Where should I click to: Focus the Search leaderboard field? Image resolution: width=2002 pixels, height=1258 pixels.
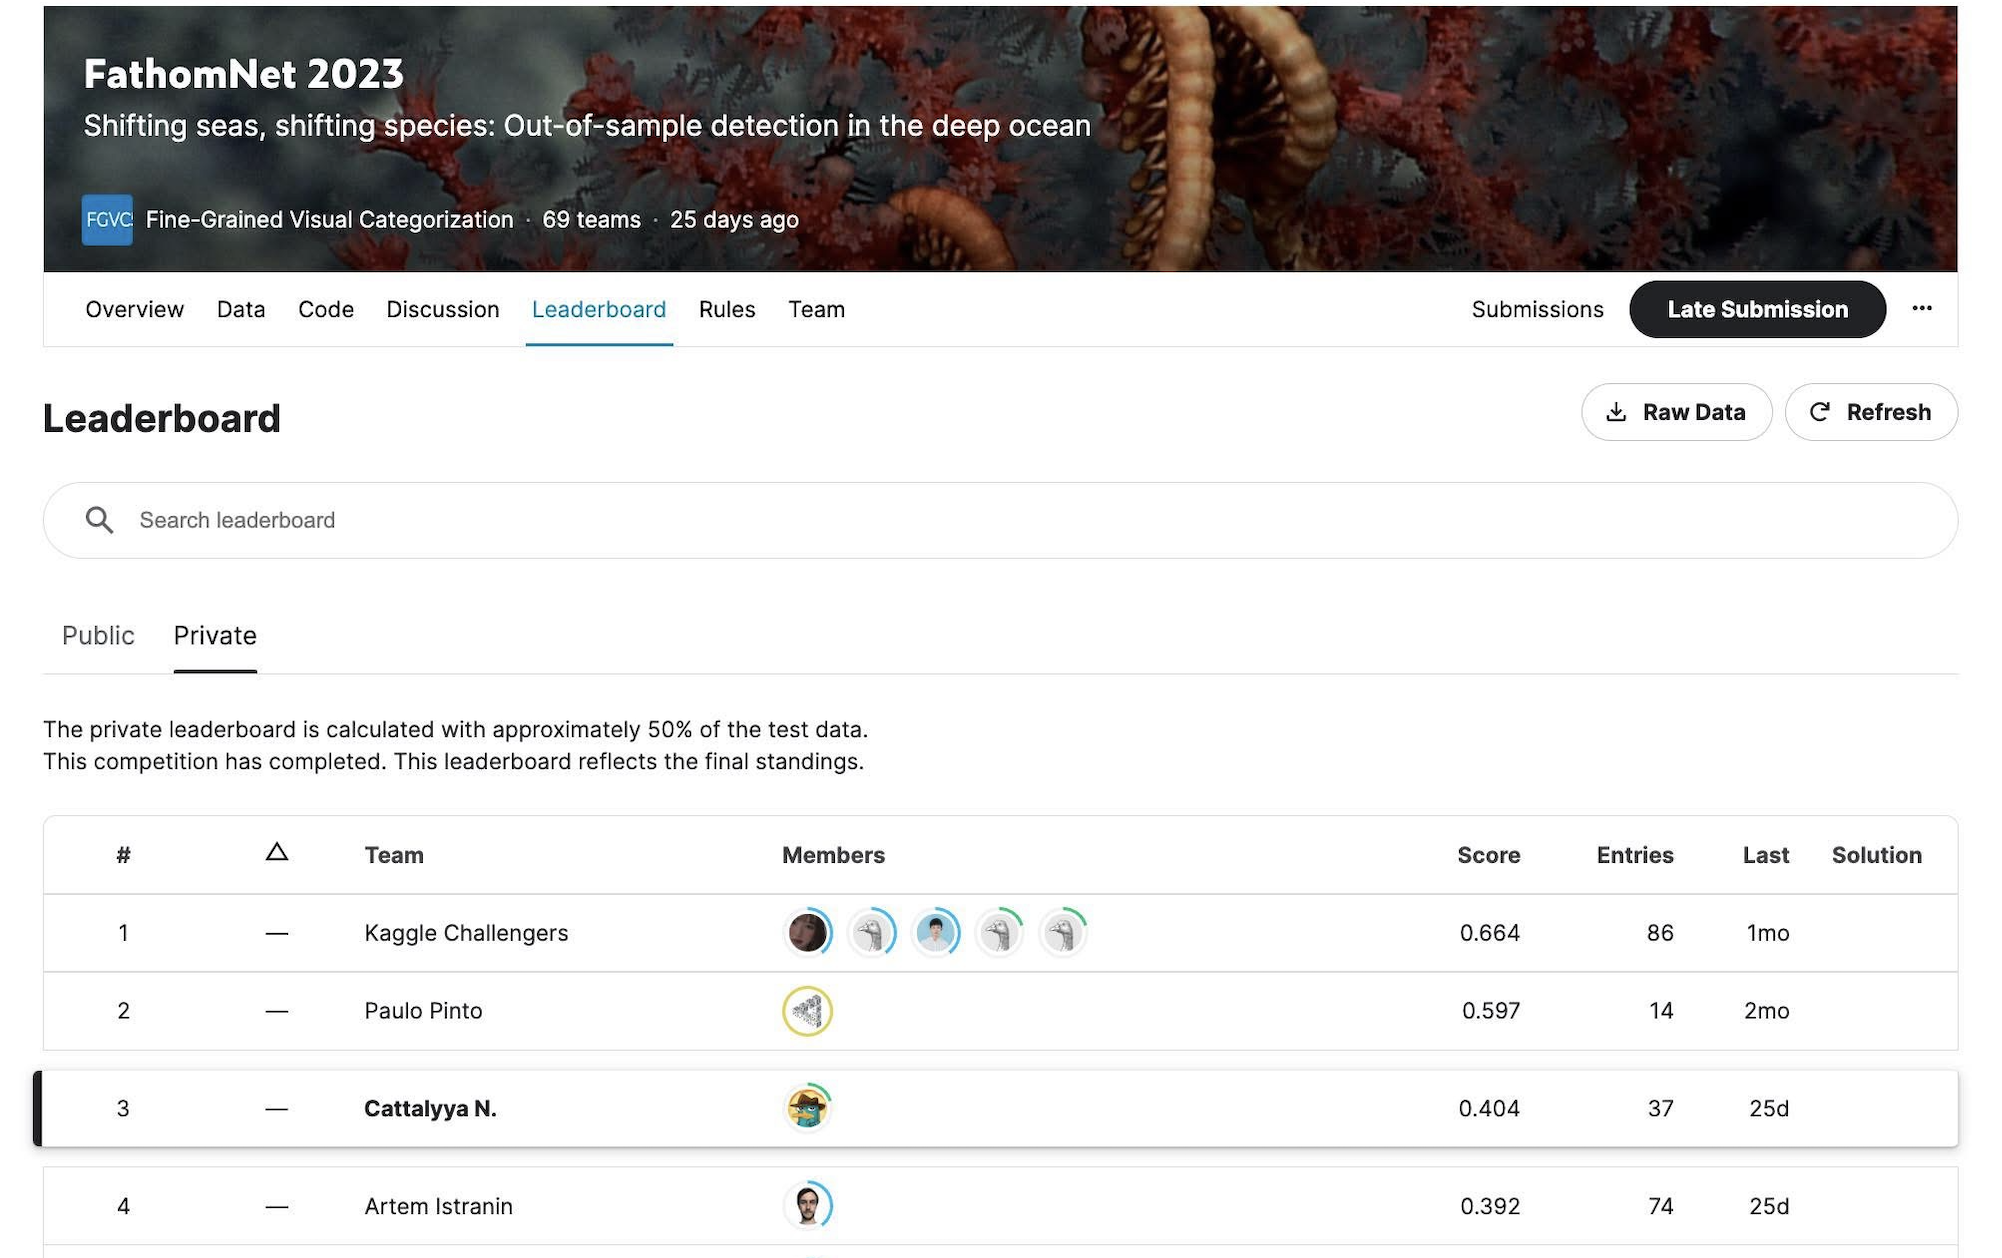(x=1000, y=520)
